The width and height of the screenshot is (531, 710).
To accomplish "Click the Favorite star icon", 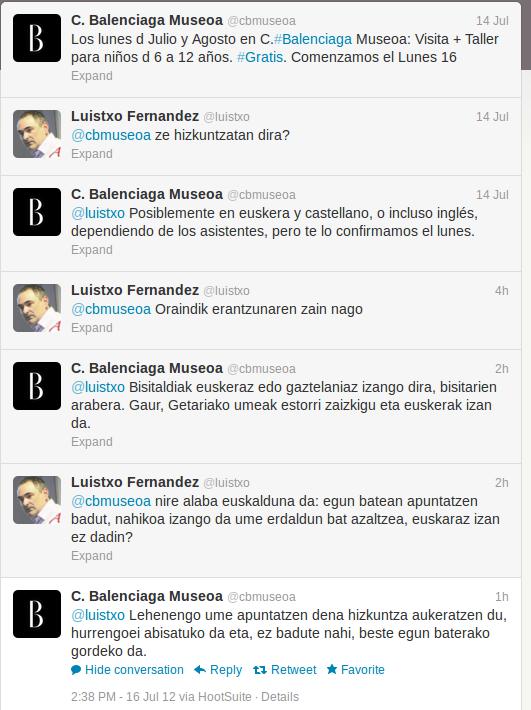I will [x=332, y=669].
